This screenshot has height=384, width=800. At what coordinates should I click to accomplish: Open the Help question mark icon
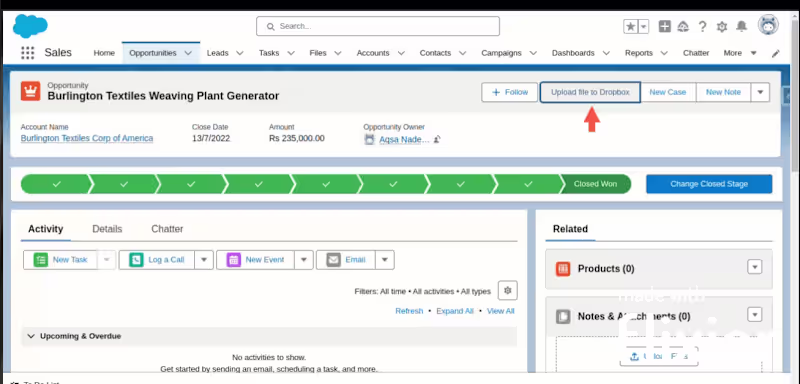(x=703, y=27)
